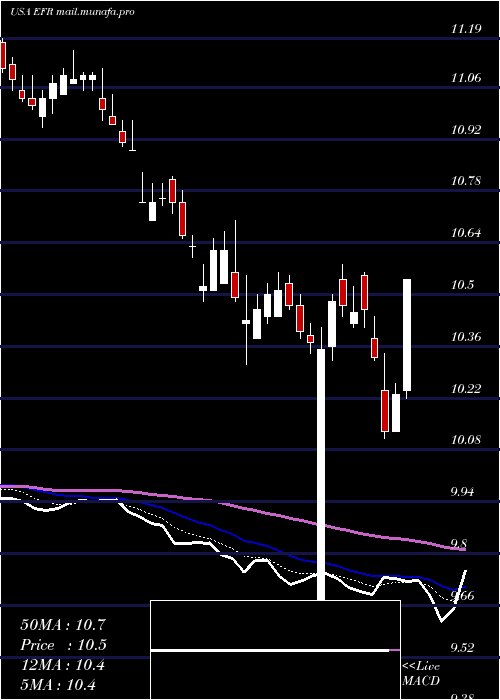
Task: Click the "USA EFR" chart title text
Action: click(32, 12)
